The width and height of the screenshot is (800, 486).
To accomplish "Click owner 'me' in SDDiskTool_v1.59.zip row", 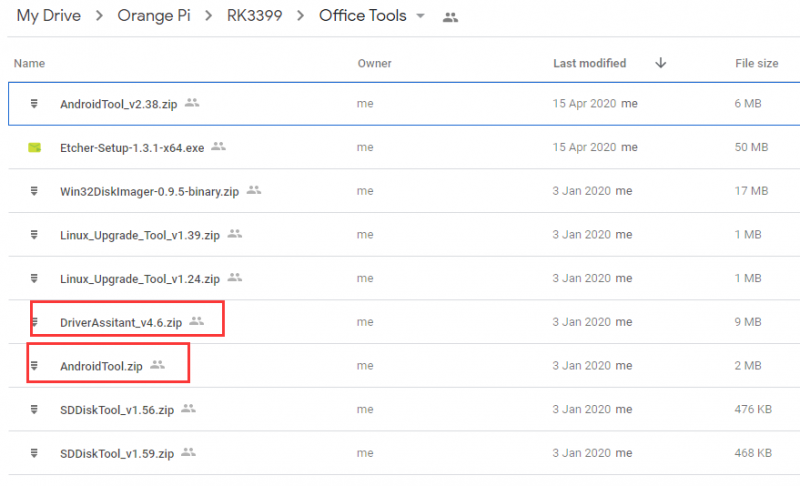I will click(365, 453).
